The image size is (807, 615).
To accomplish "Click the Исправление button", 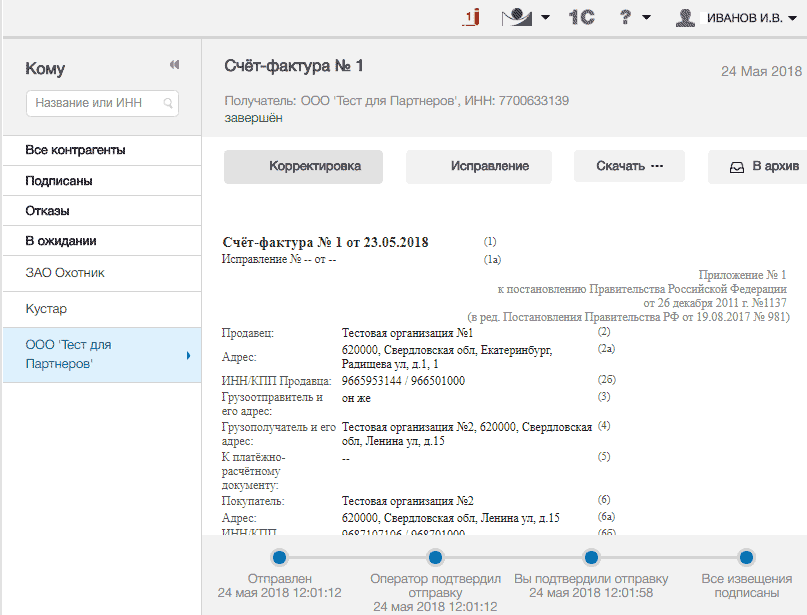I will [x=479, y=166].
